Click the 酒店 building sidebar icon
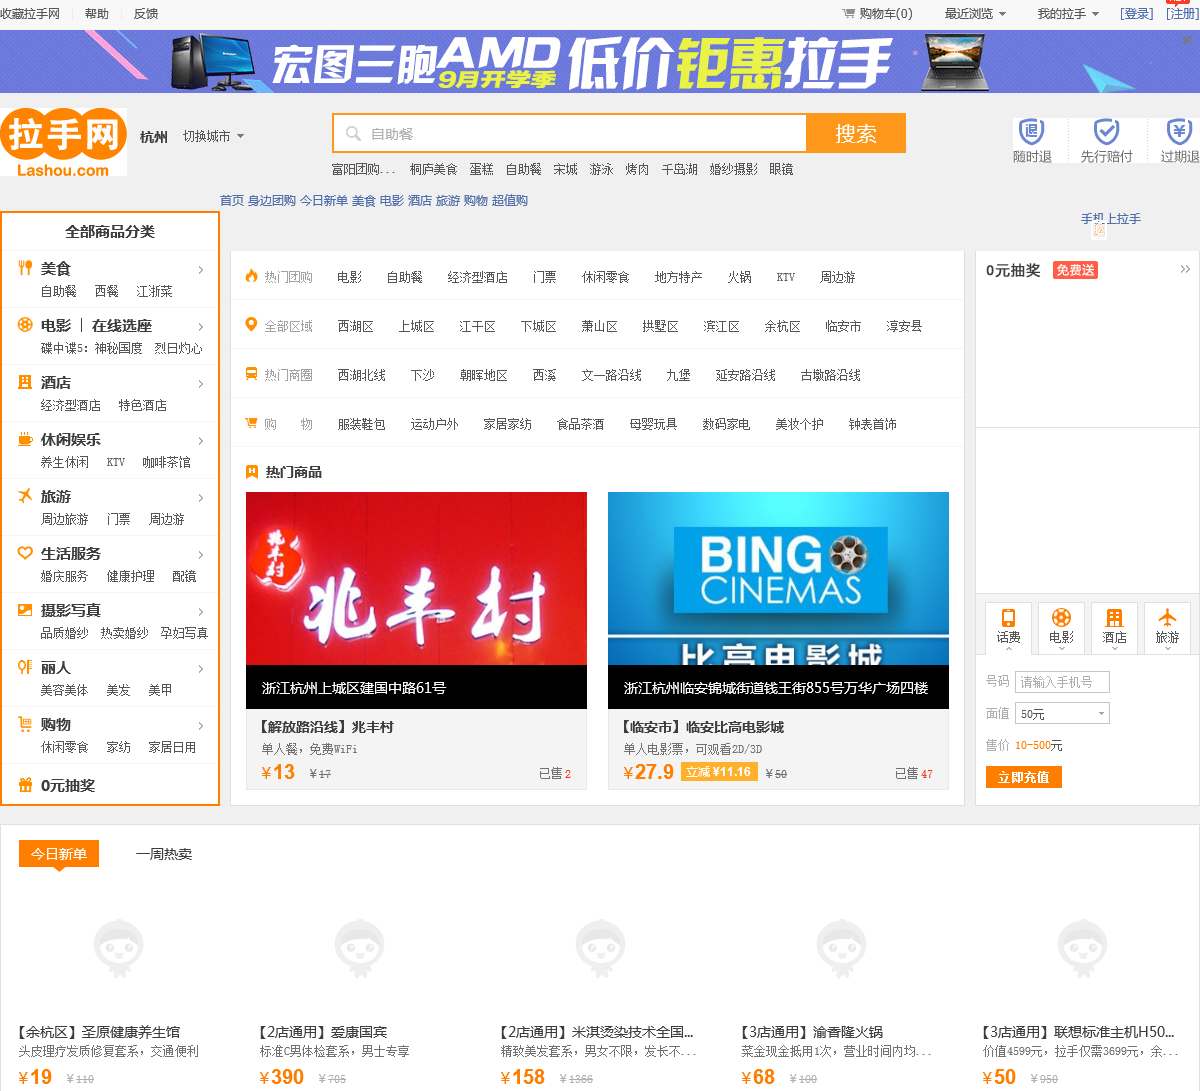1200x1091 pixels. click(x=26, y=382)
